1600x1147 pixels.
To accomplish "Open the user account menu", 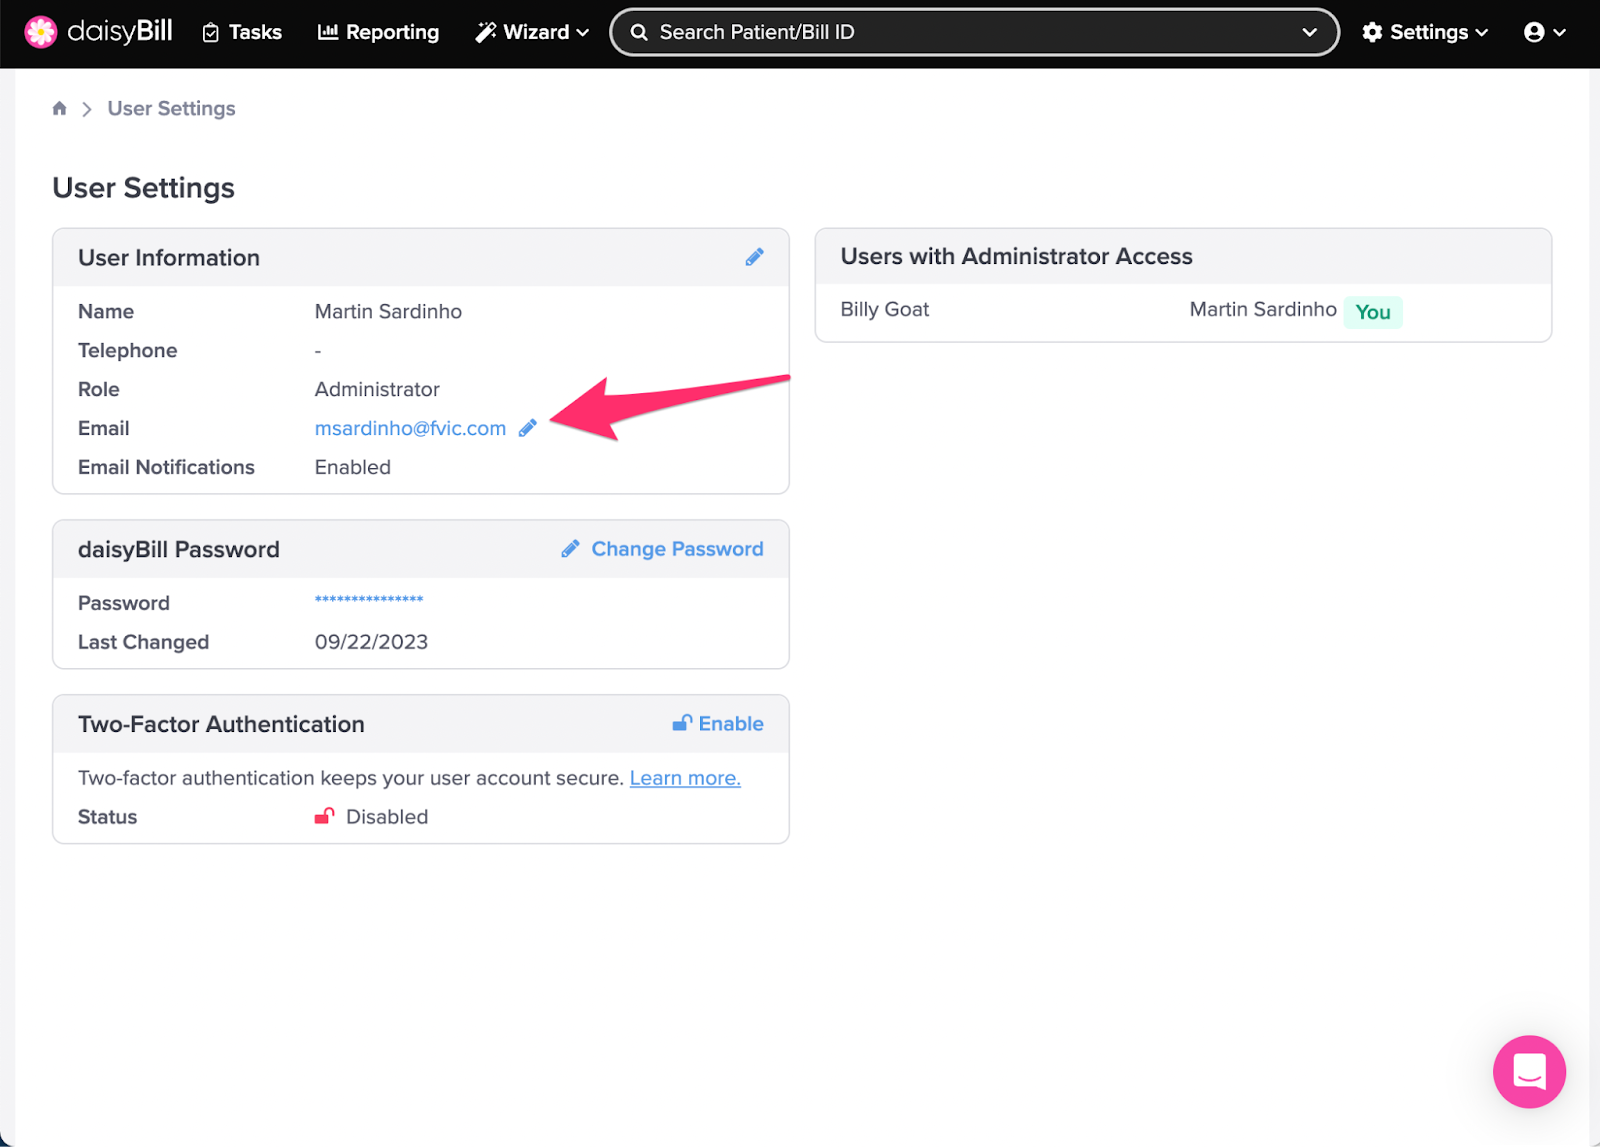I will (1545, 32).
